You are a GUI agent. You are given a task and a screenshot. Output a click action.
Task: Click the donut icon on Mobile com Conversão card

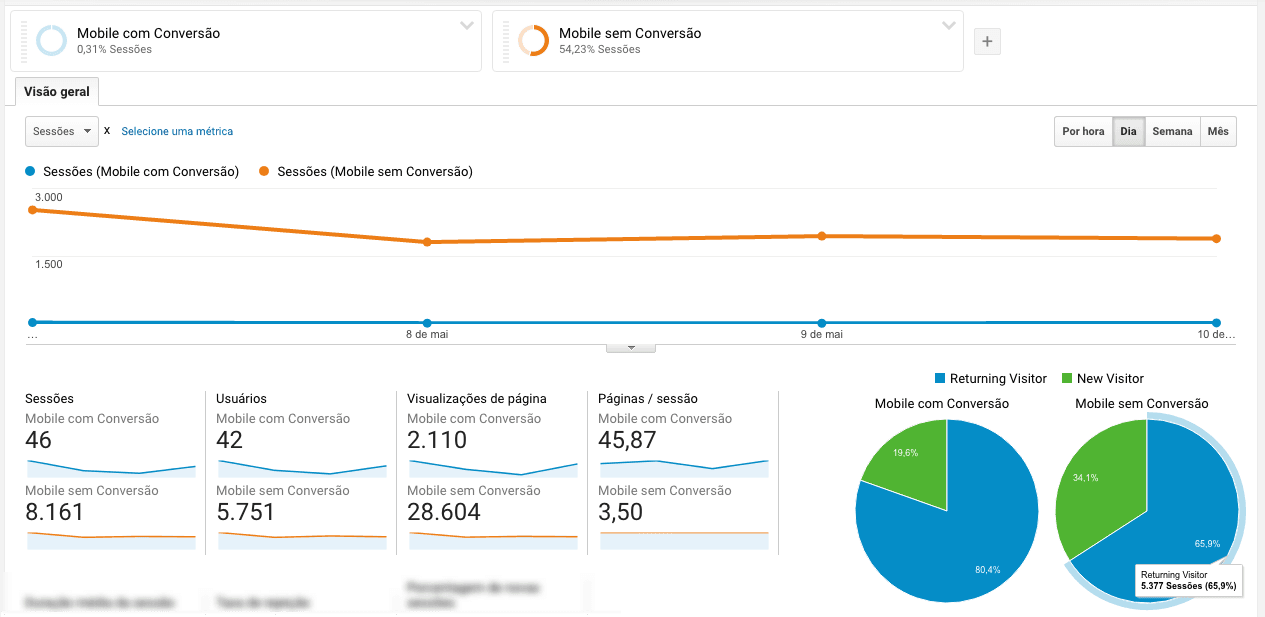coord(52,40)
